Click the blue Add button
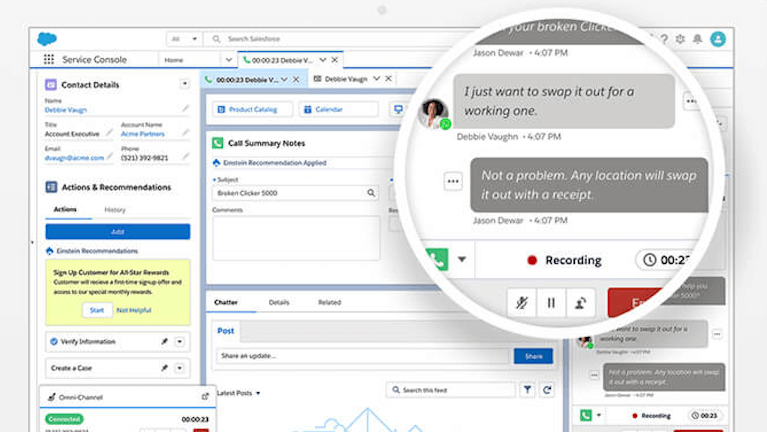The height and width of the screenshot is (432, 767). tap(118, 231)
